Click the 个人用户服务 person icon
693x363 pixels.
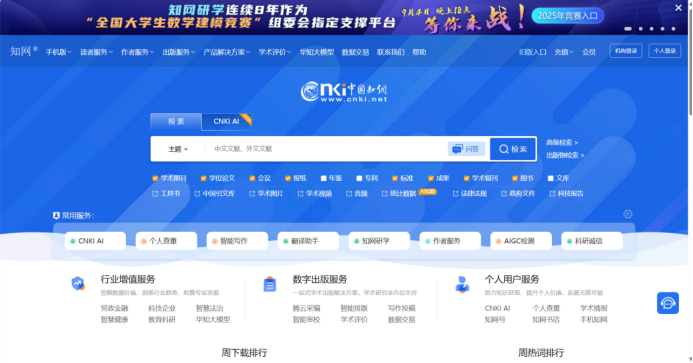462,284
